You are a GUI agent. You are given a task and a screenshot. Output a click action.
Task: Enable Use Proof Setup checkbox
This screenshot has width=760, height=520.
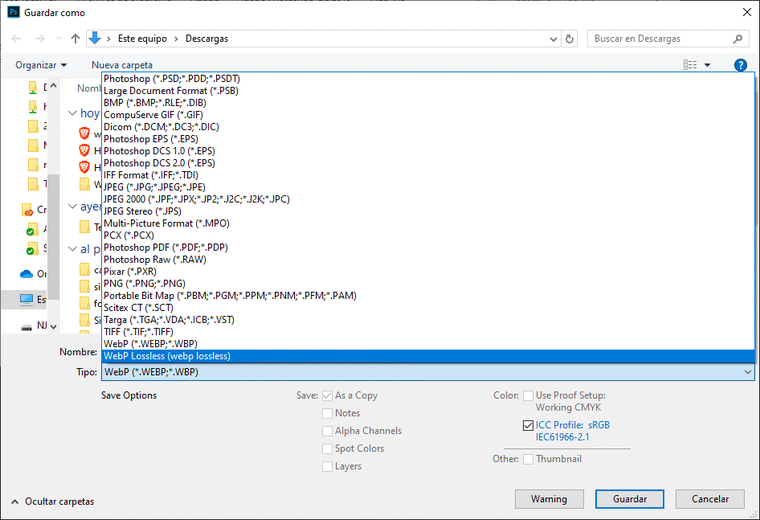point(528,395)
